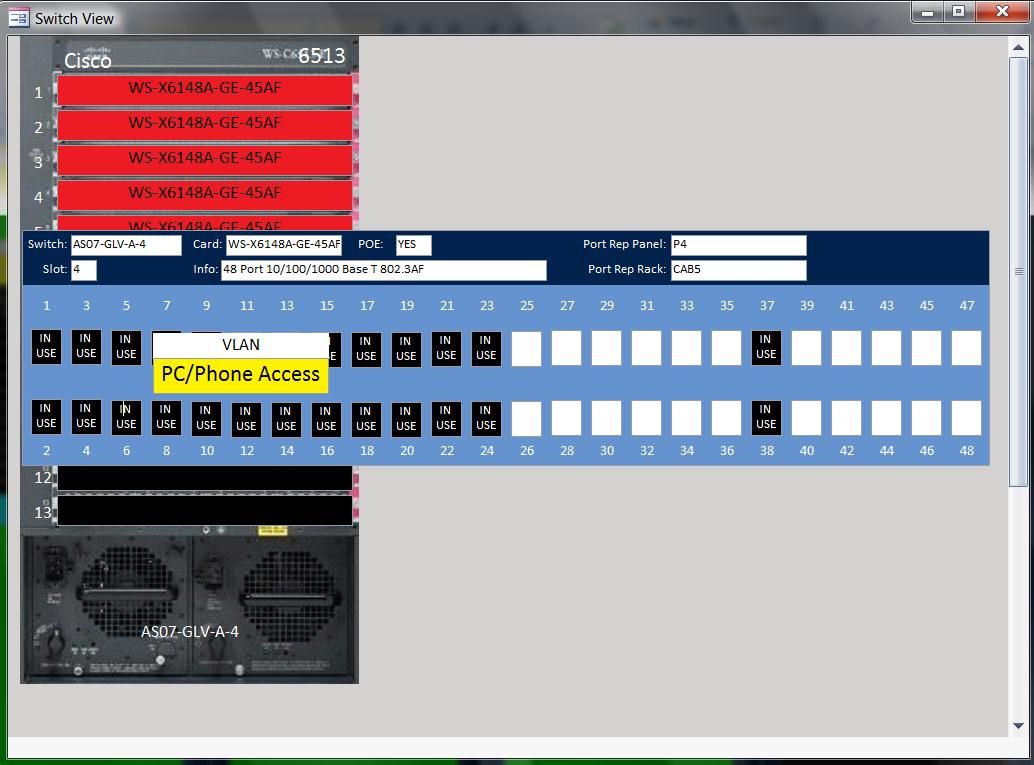Image resolution: width=1034 pixels, height=765 pixels.
Task: Click the yellow PC/Phone Access VLAN label
Action: point(241,375)
